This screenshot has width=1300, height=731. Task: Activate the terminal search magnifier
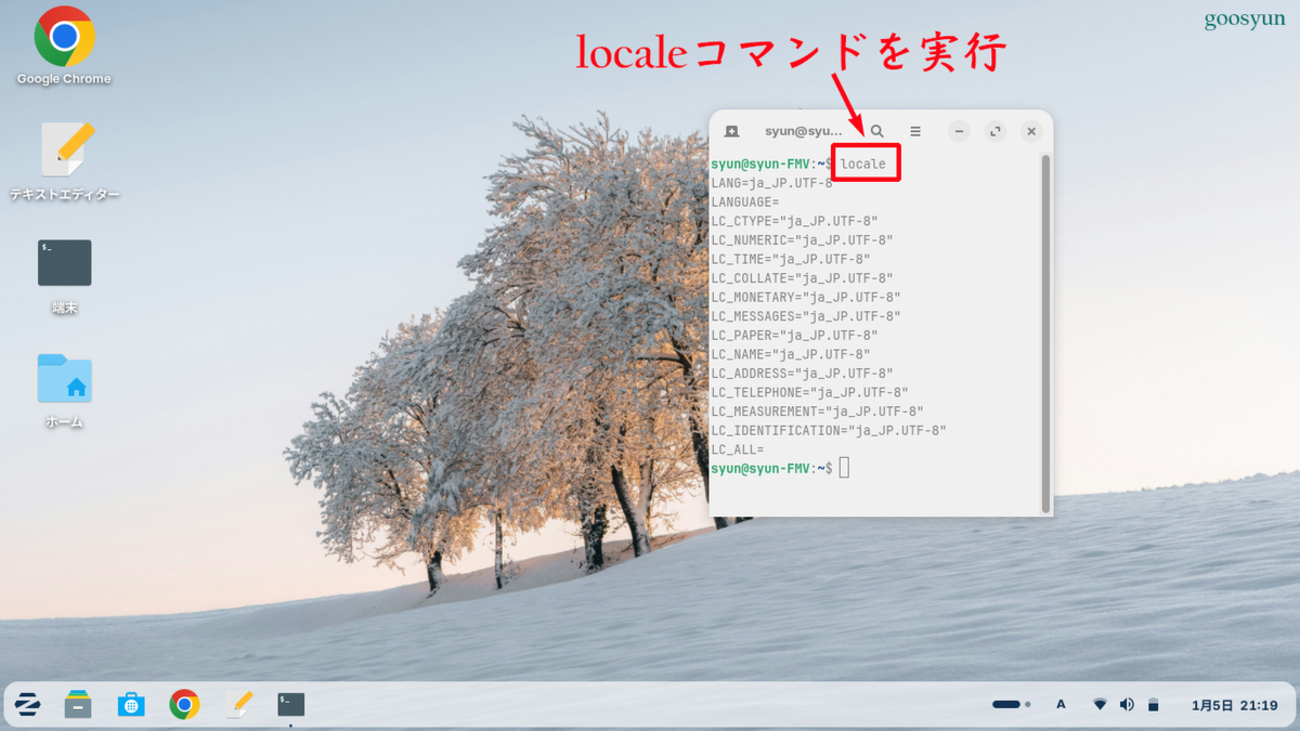[877, 131]
